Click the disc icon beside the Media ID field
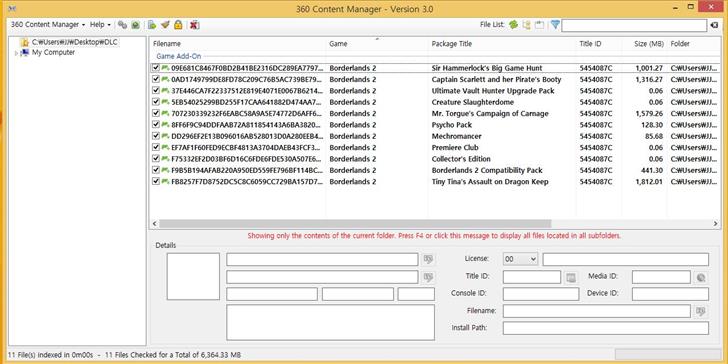The width and height of the screenshot is (728, 364). pos(701,278)
